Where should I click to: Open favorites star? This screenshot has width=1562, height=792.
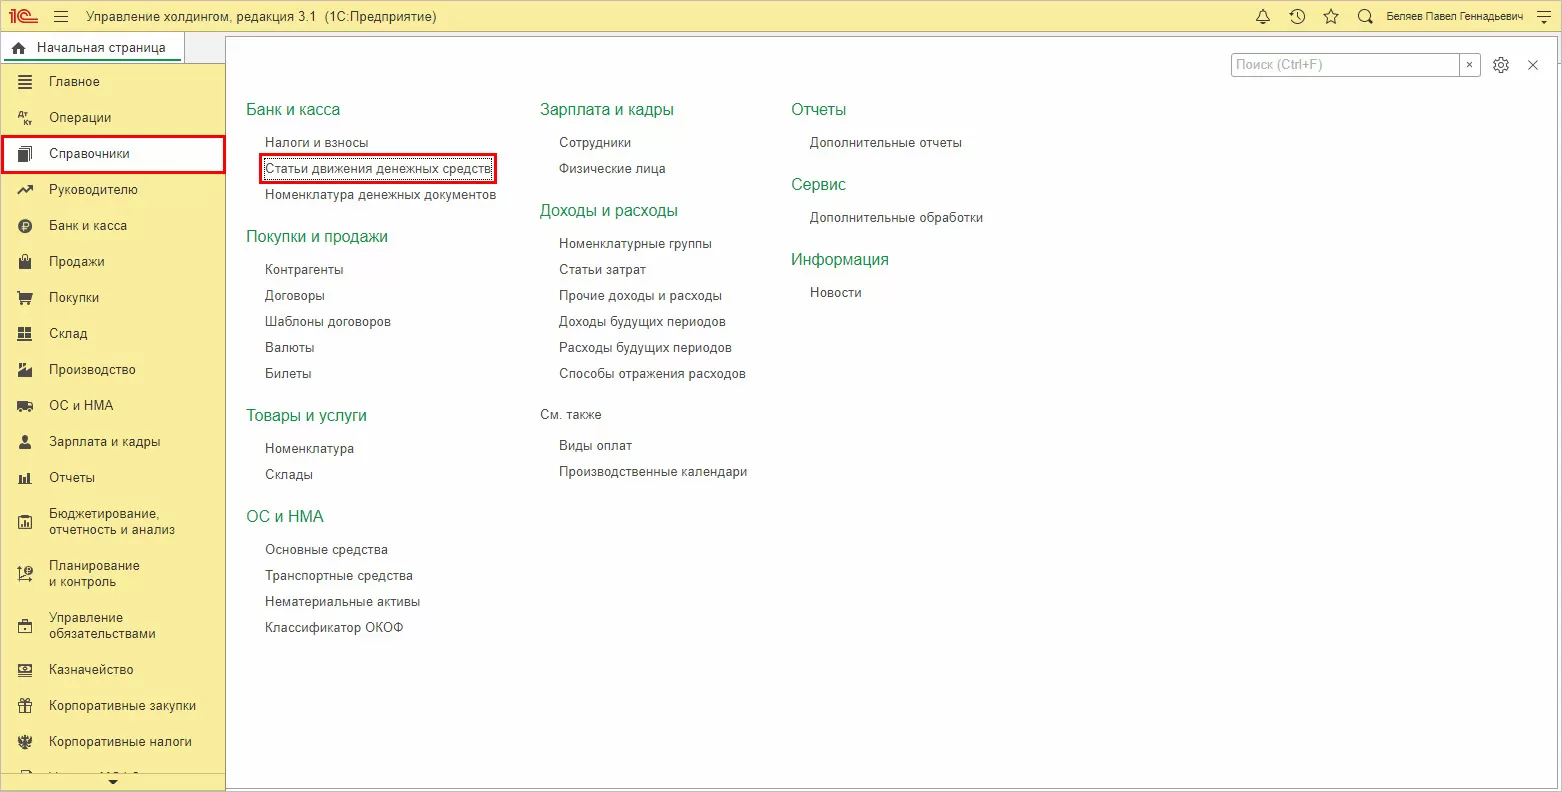point(1331,16)
